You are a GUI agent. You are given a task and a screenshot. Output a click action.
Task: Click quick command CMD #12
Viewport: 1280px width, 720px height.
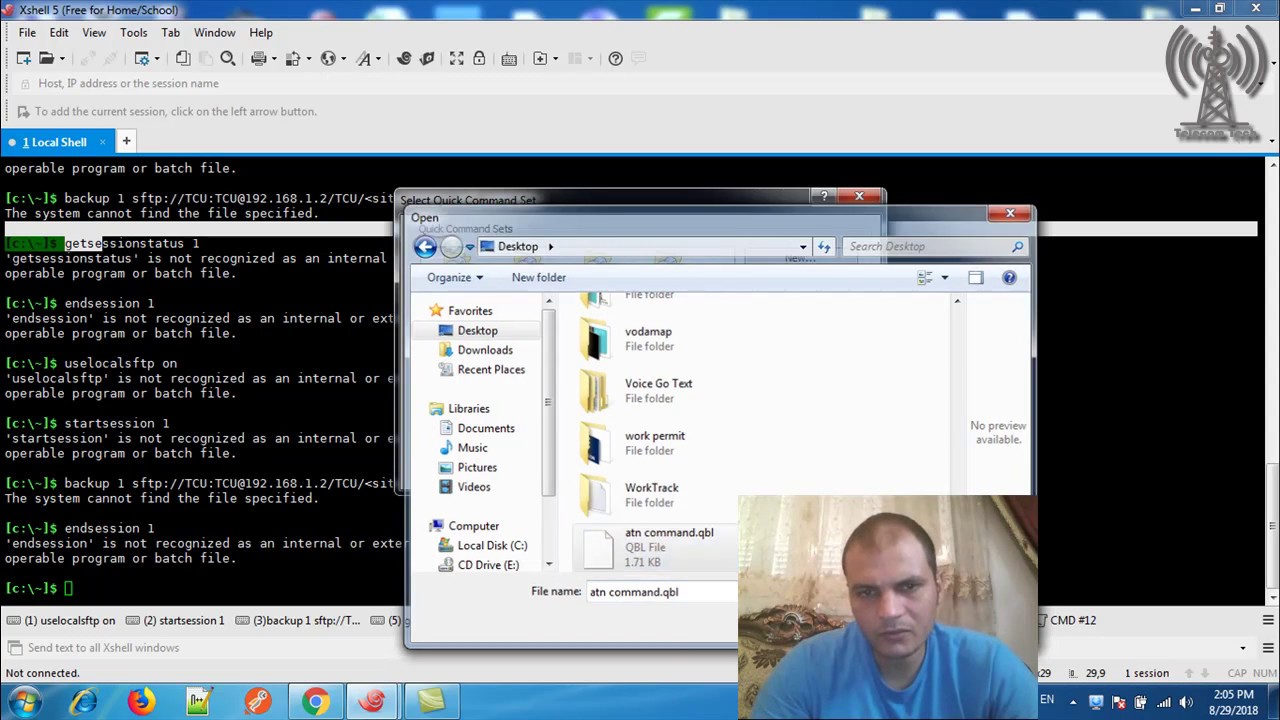(1068, 620)
